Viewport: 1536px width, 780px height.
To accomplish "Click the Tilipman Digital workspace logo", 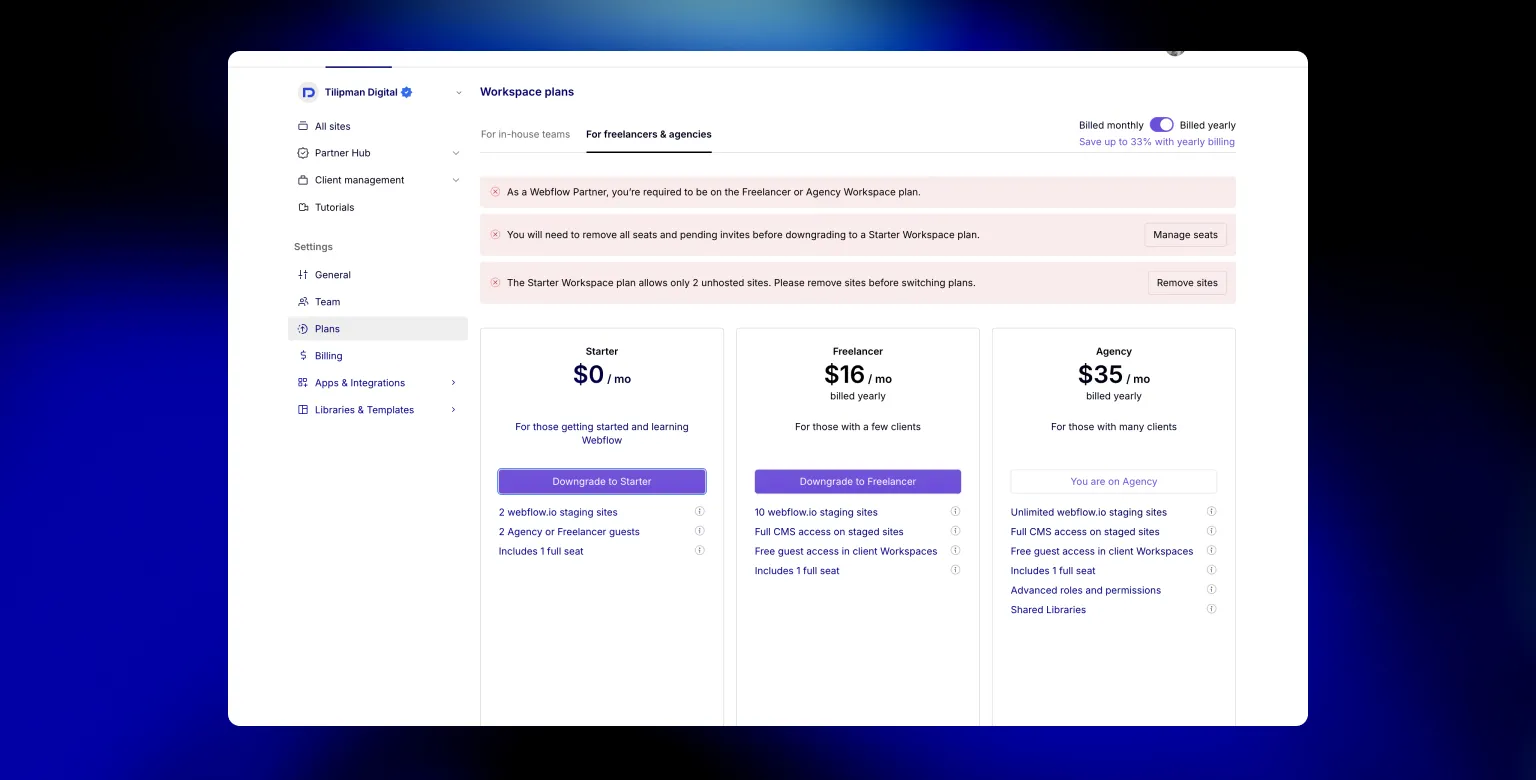I will pyautogui.click(x=308, y=92).
